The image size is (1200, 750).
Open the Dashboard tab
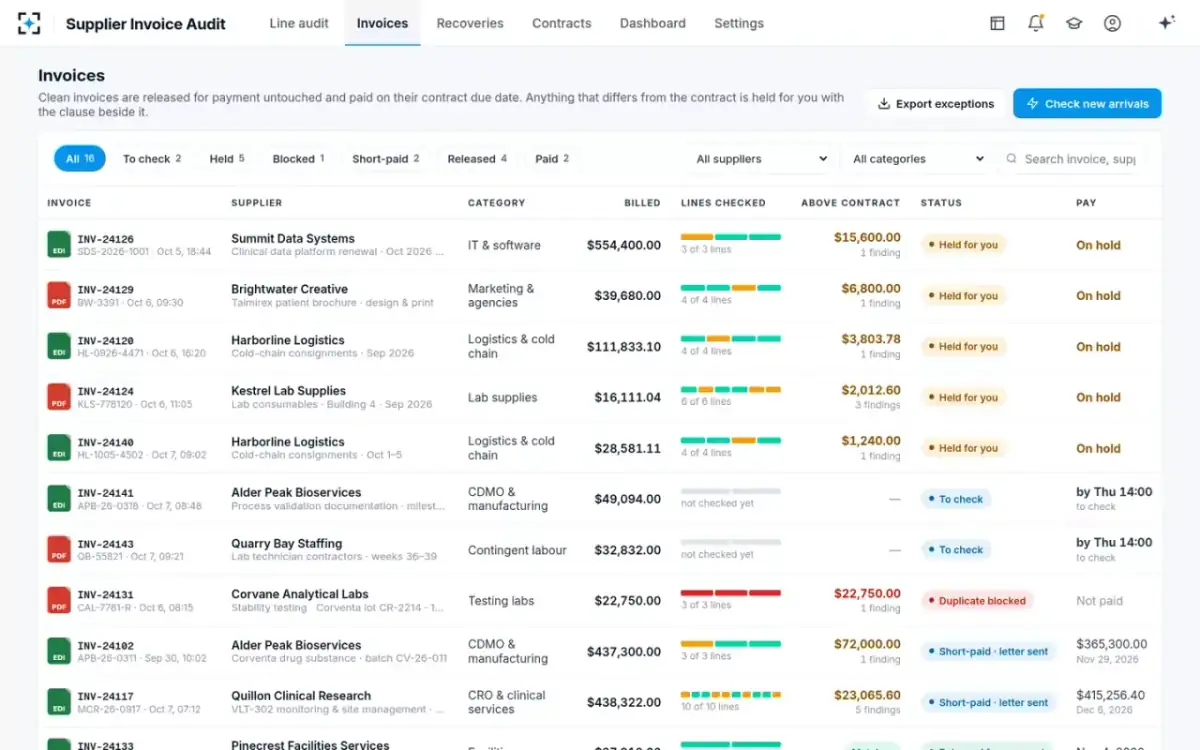tap(653, 23)
